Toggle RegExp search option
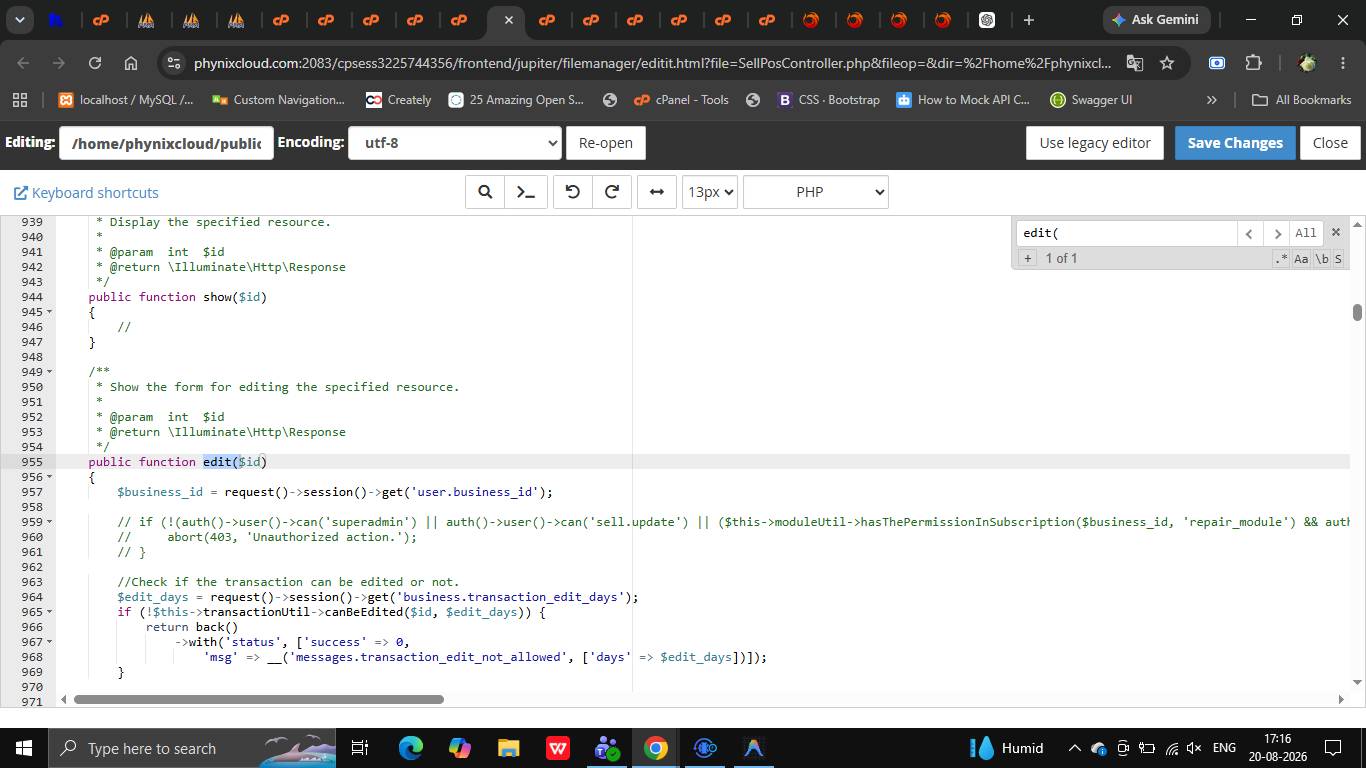This screenshot has width=1366, height=768. (1281, 258)
